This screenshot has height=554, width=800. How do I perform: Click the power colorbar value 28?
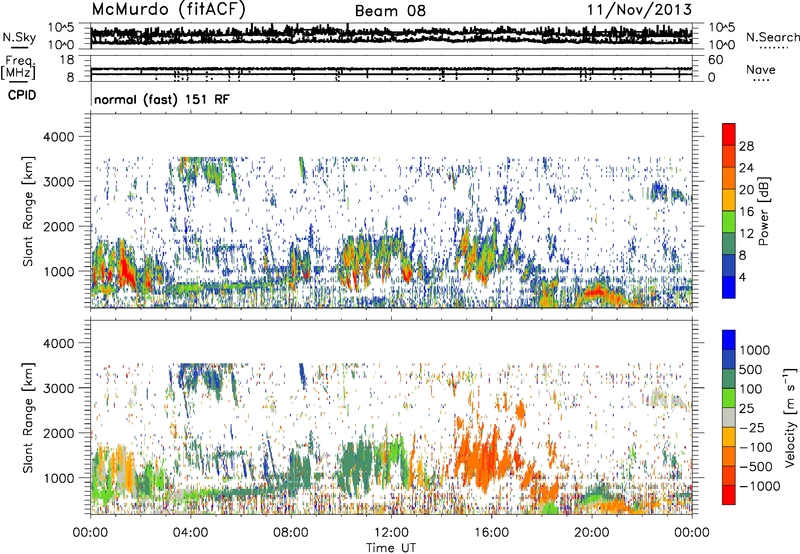746,146
